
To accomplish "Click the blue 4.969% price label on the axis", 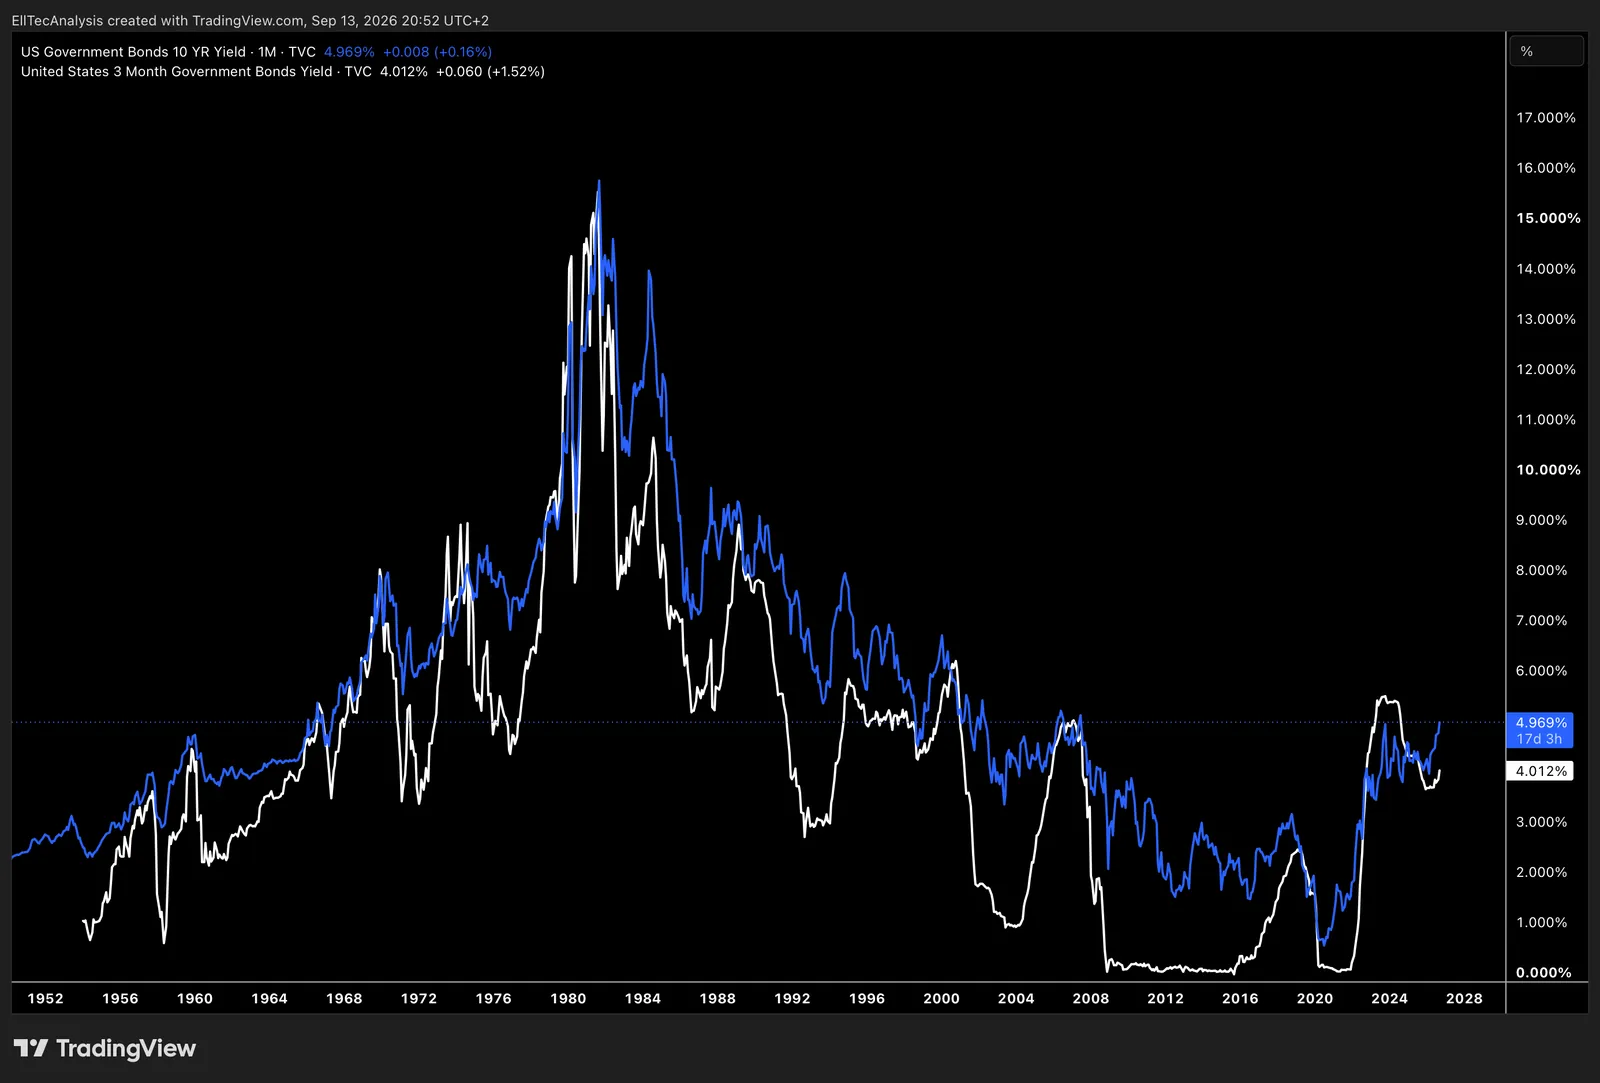I will (x=1541, y=723).
